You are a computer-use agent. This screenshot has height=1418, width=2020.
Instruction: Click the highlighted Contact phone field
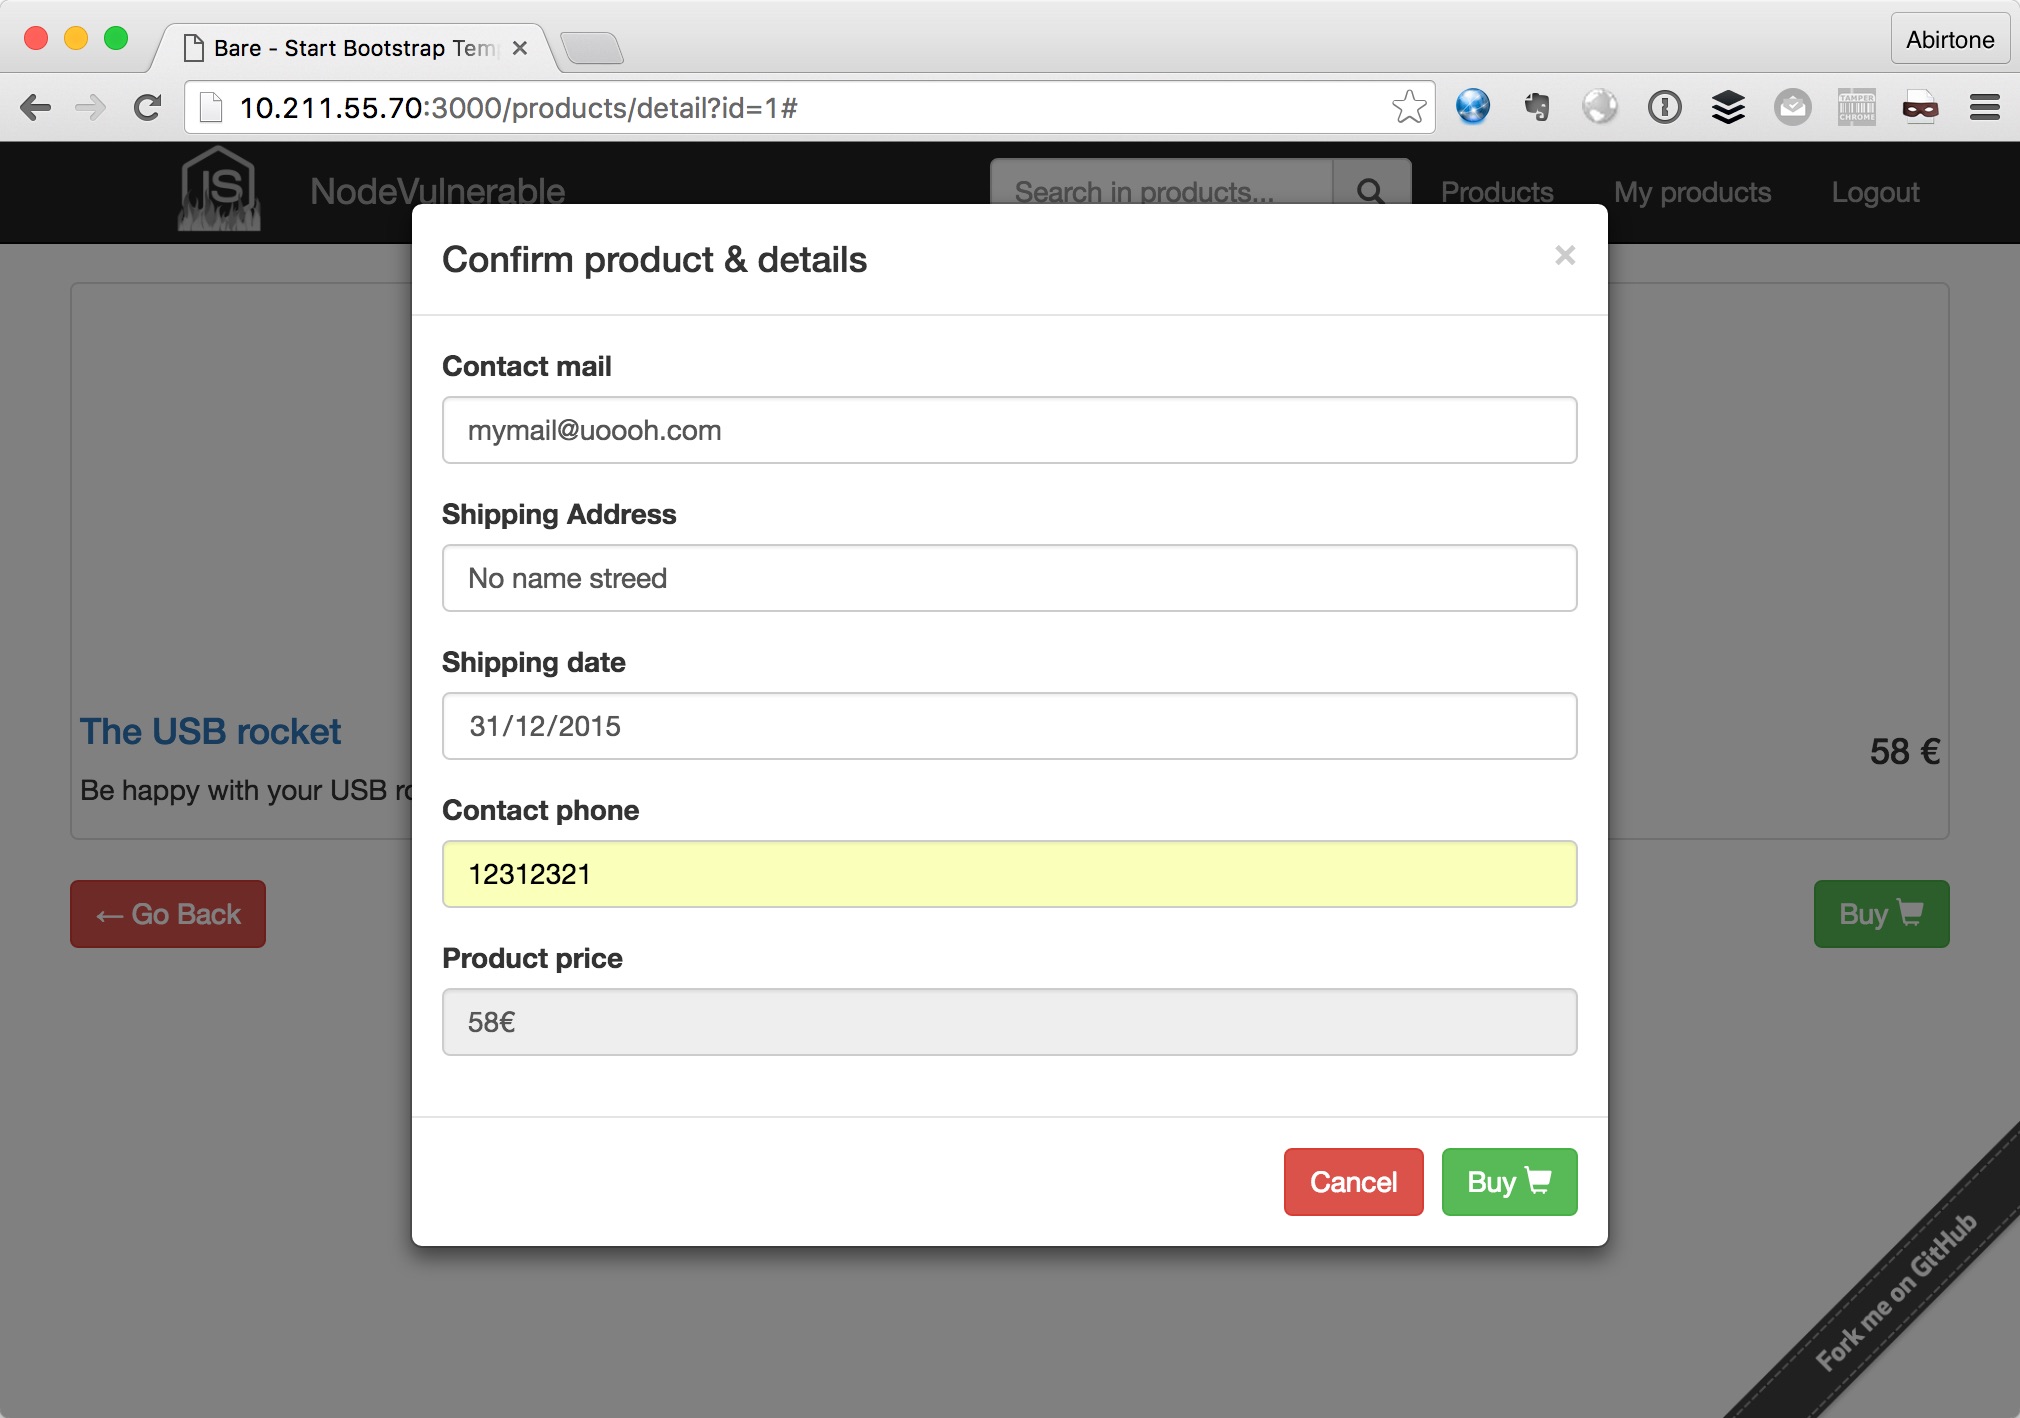coord(1009,873)
